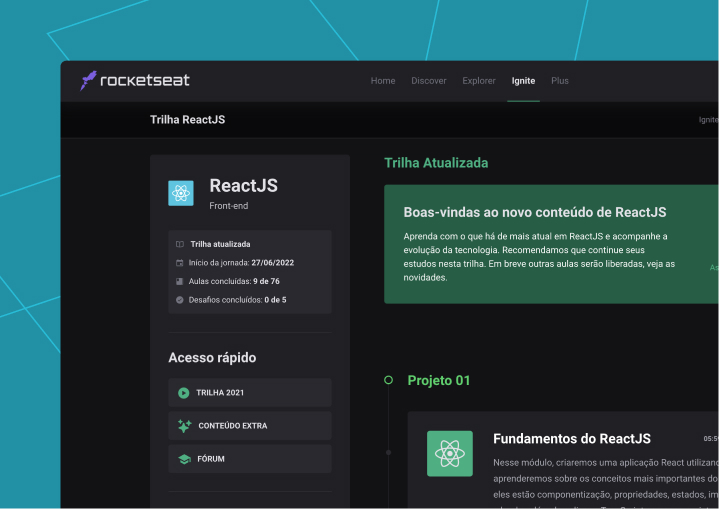Open the FÓRUM quick access button
Screen dimensions: 719x509
tap(249, 459)
